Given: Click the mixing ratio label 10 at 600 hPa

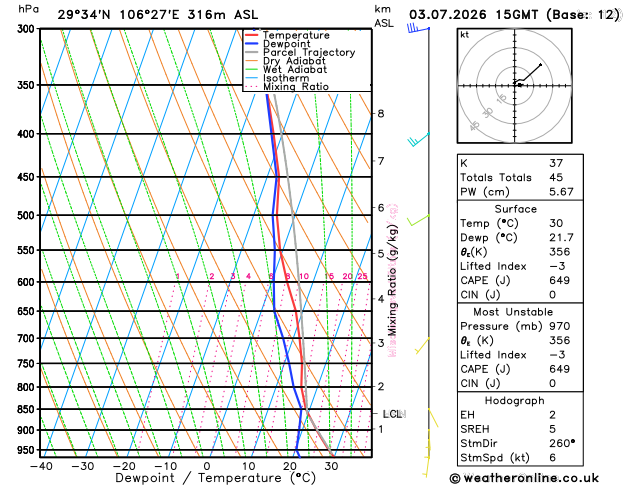Looking at the screenshot, I should click(x=304, y=276).
